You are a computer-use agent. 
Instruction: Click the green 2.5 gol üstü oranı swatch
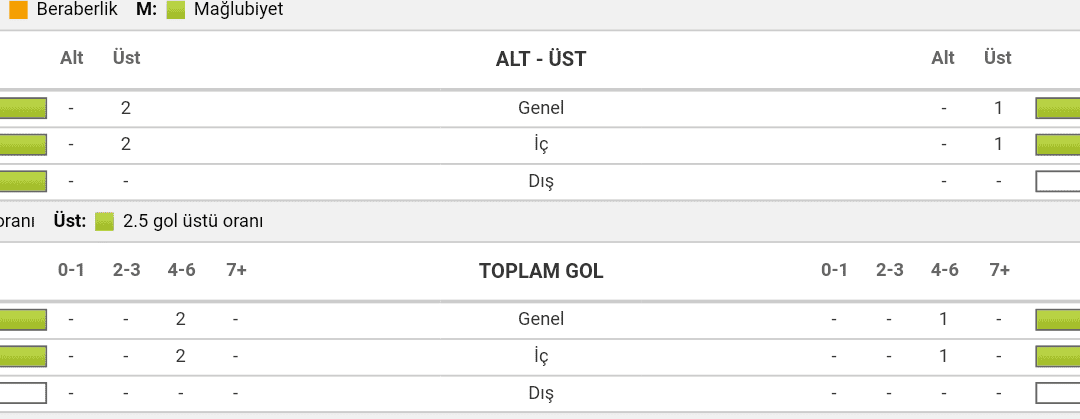104,221
